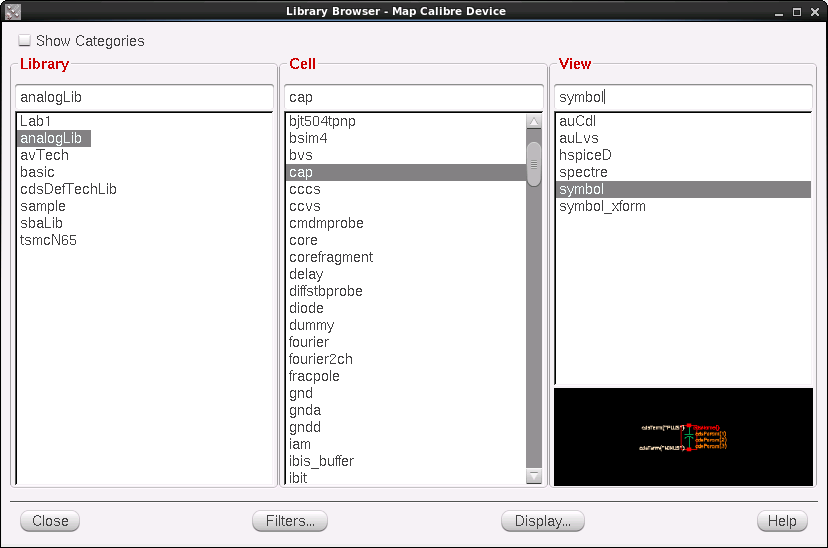
Task: Close window with title bar X
Action: point(815,12)
